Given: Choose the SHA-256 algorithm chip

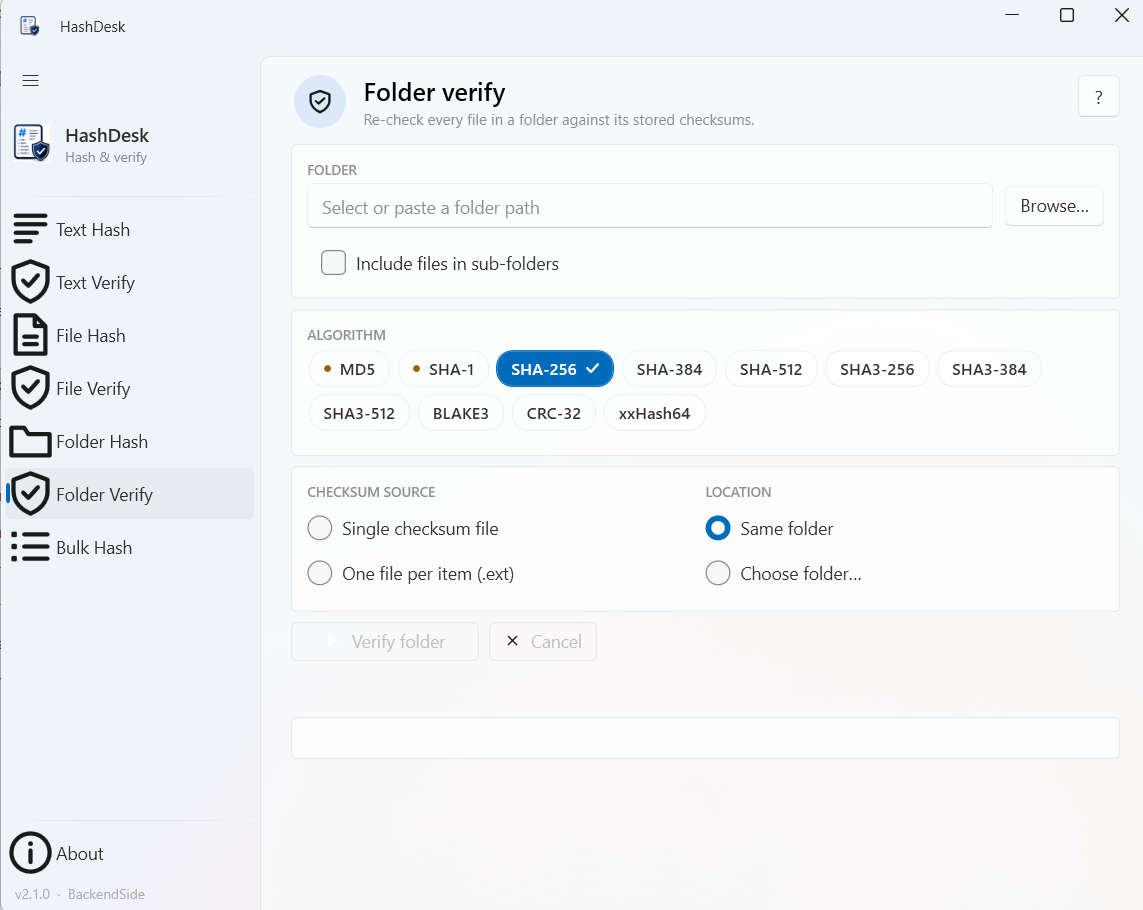Looking at the screenshot, I should 555,369.
